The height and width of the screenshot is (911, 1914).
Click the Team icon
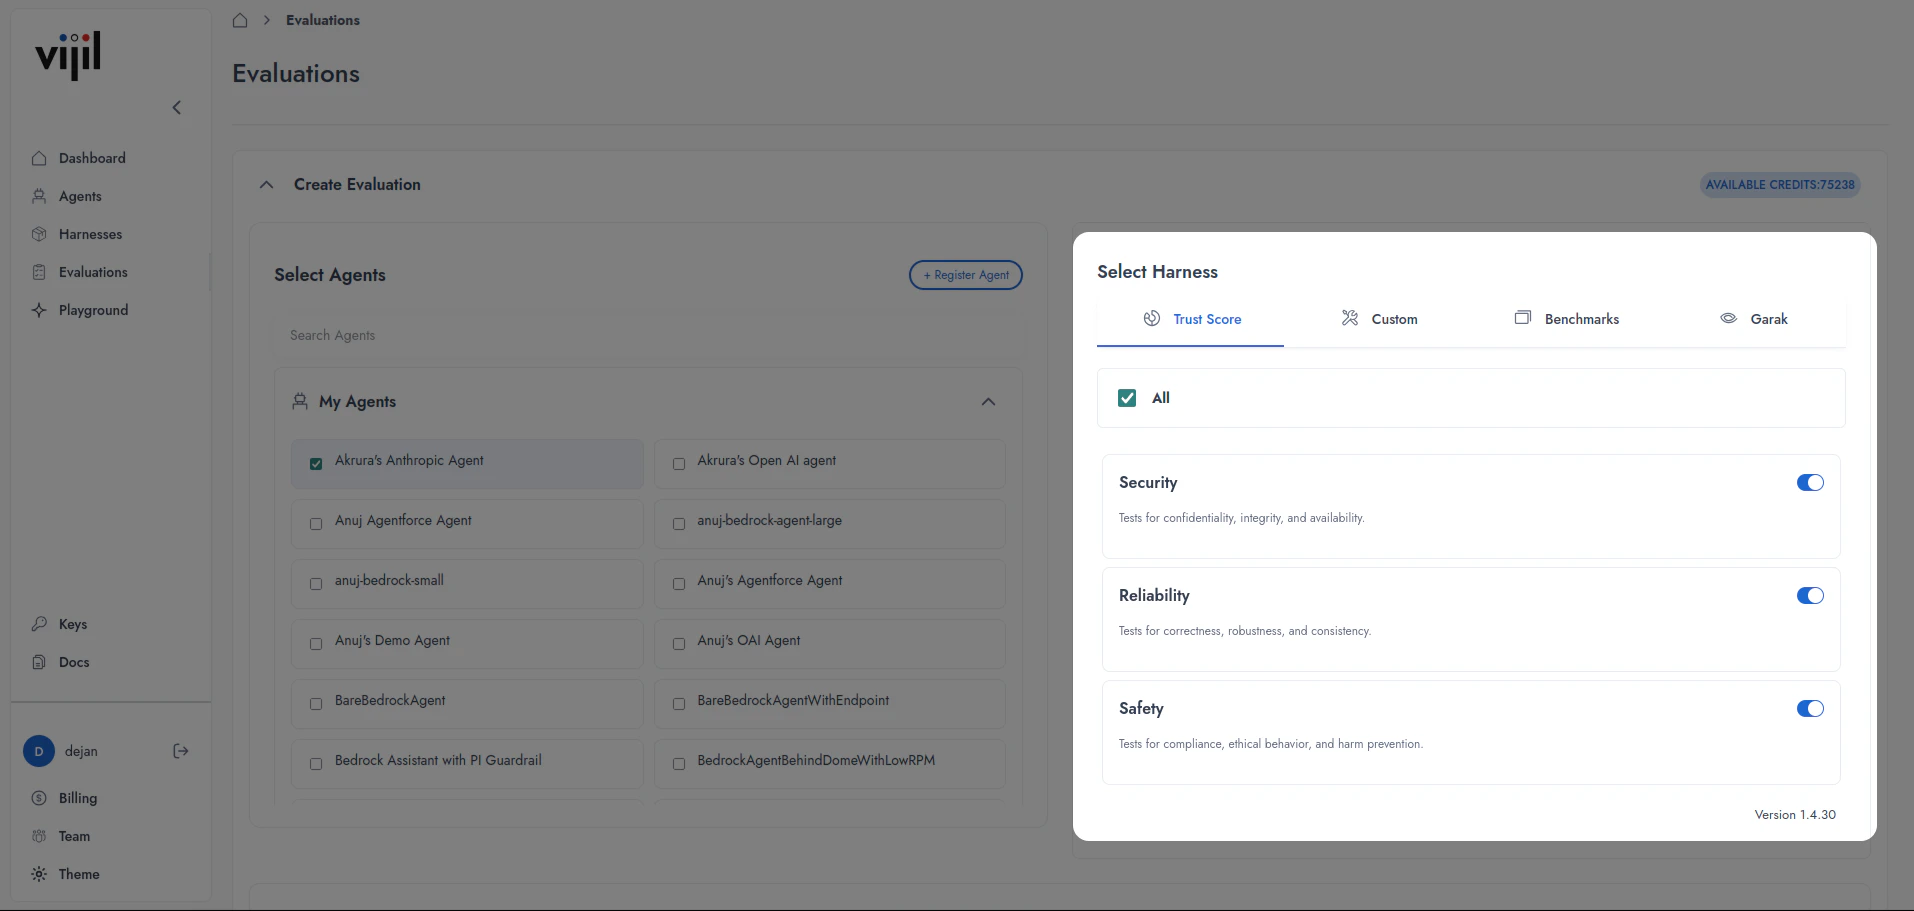click(39, 836)
